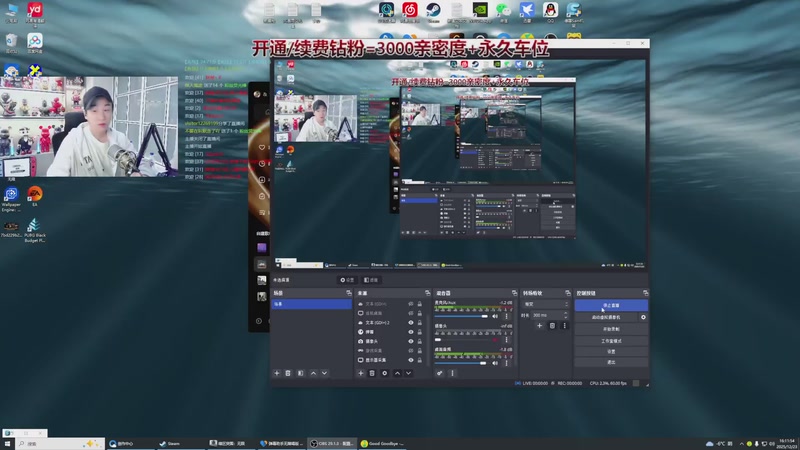Adjust transition duration 300 ms stepper
This screenshot has width=800, height=450.
[x=565, y=315]
